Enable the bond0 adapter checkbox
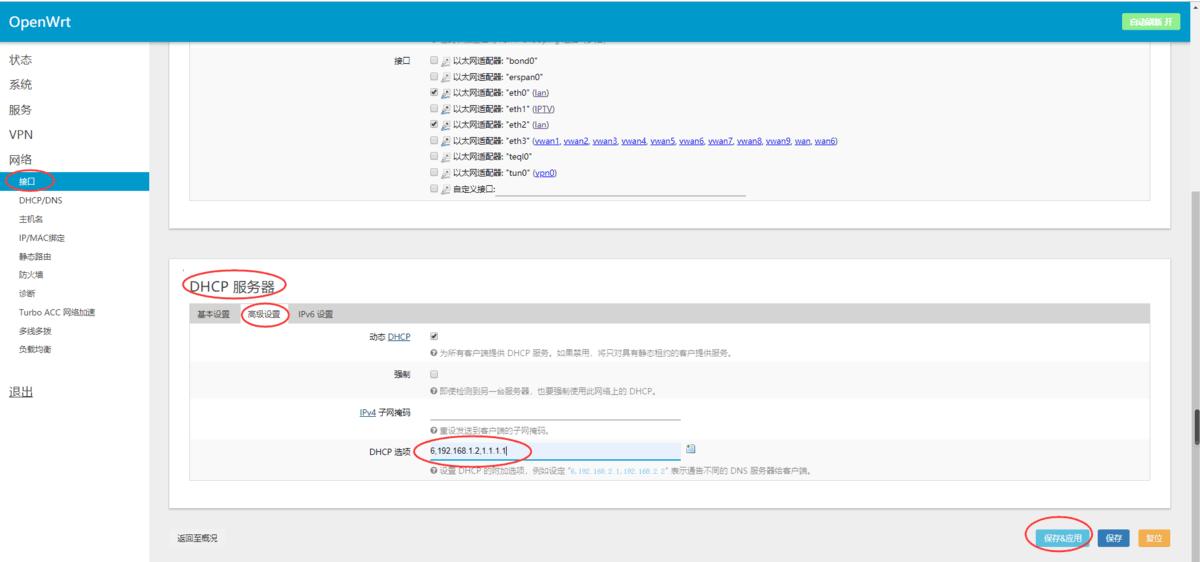This screenshot has width=1200, height=562. click(433, 61)
